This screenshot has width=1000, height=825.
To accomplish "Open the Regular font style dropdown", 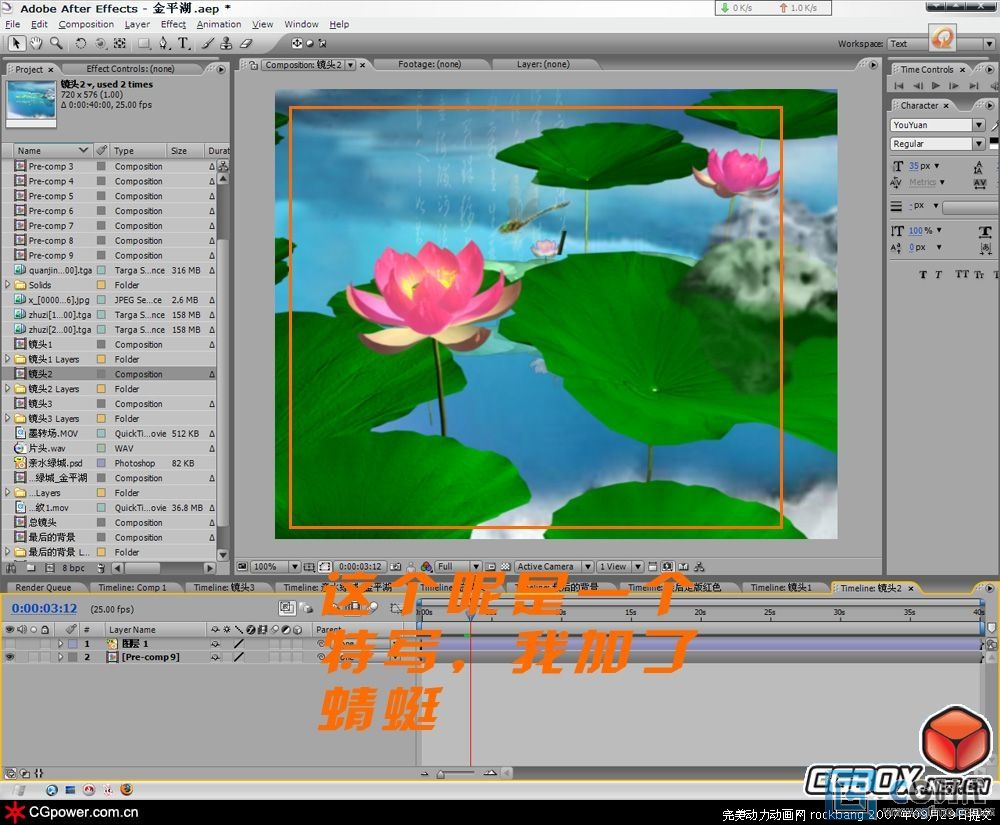I will click(x=978, y=144).
